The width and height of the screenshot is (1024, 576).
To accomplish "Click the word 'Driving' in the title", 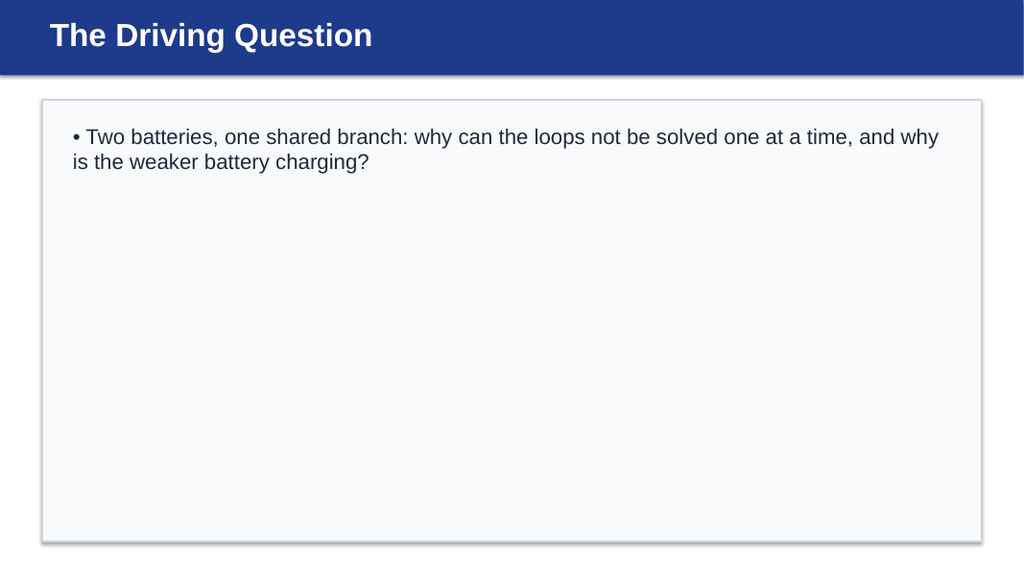I will 170,37.
